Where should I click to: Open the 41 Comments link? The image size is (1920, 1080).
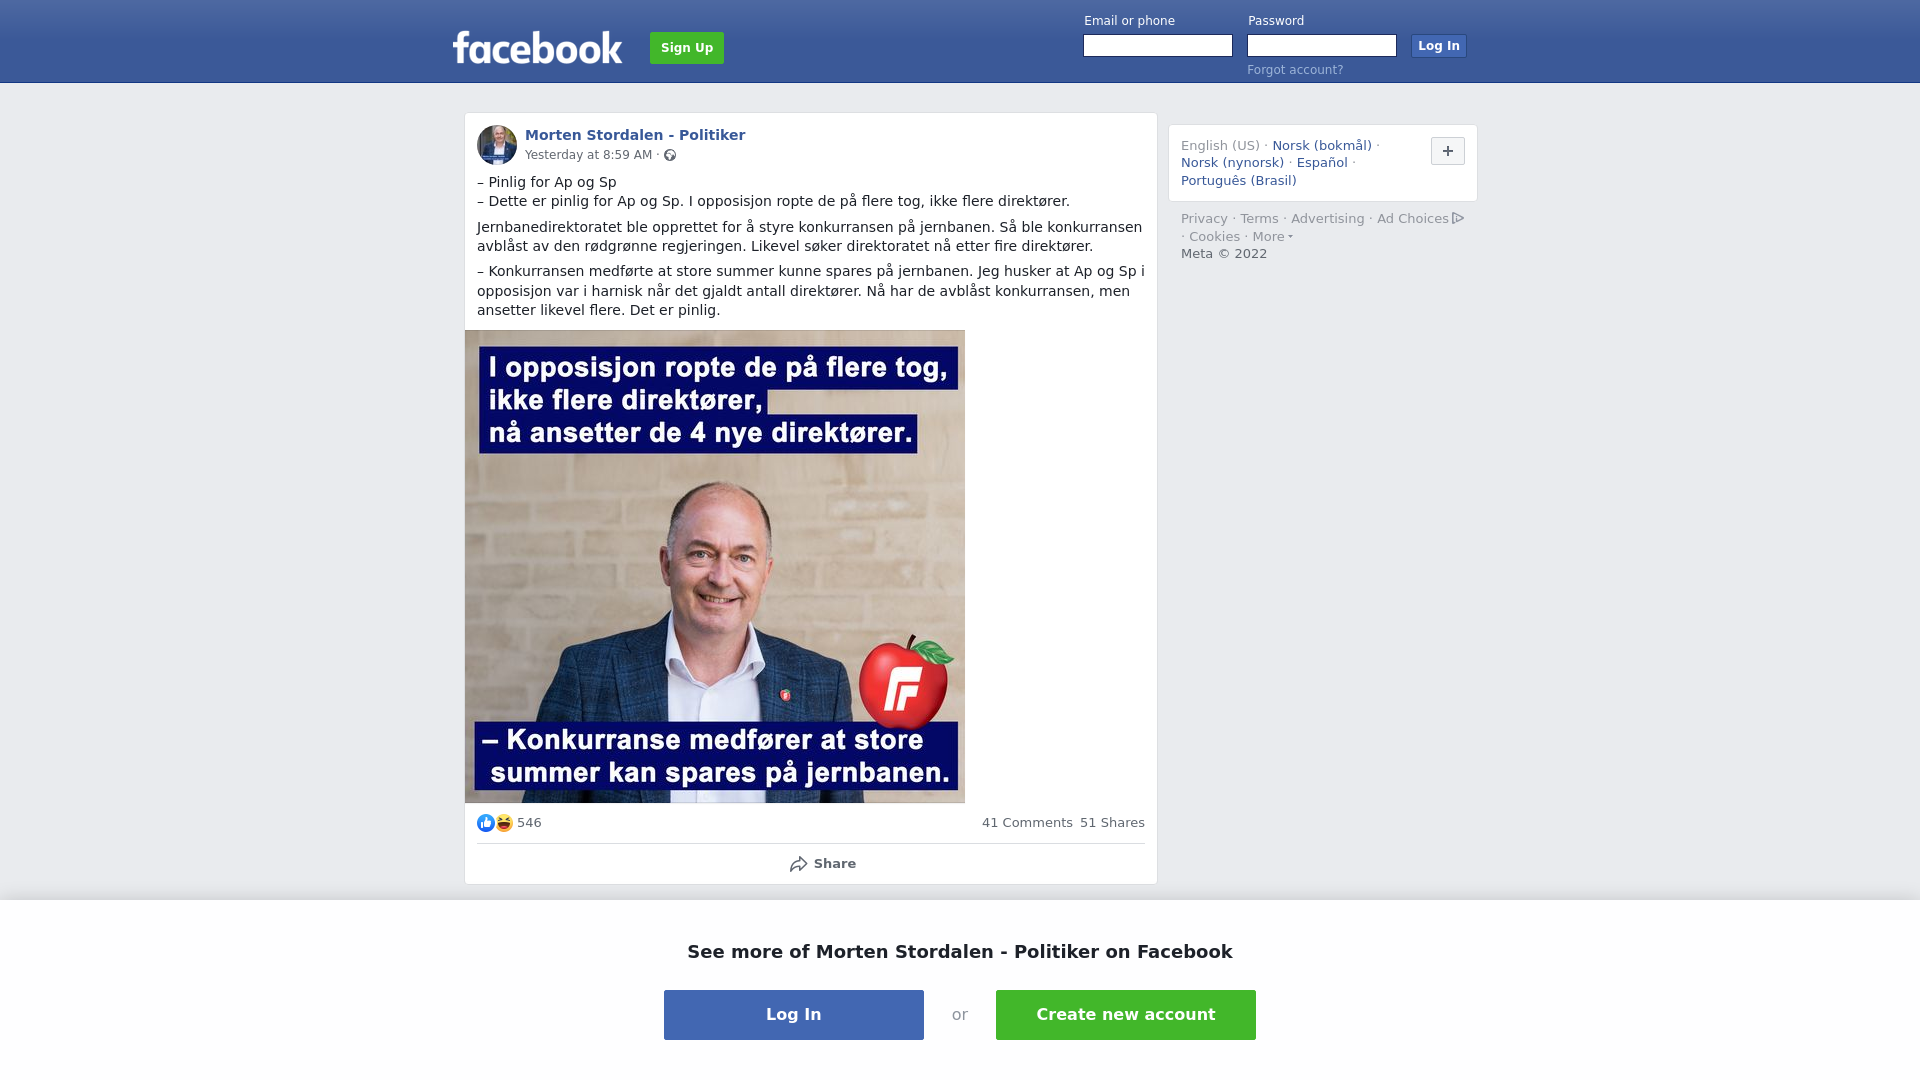coord(1027,823)
